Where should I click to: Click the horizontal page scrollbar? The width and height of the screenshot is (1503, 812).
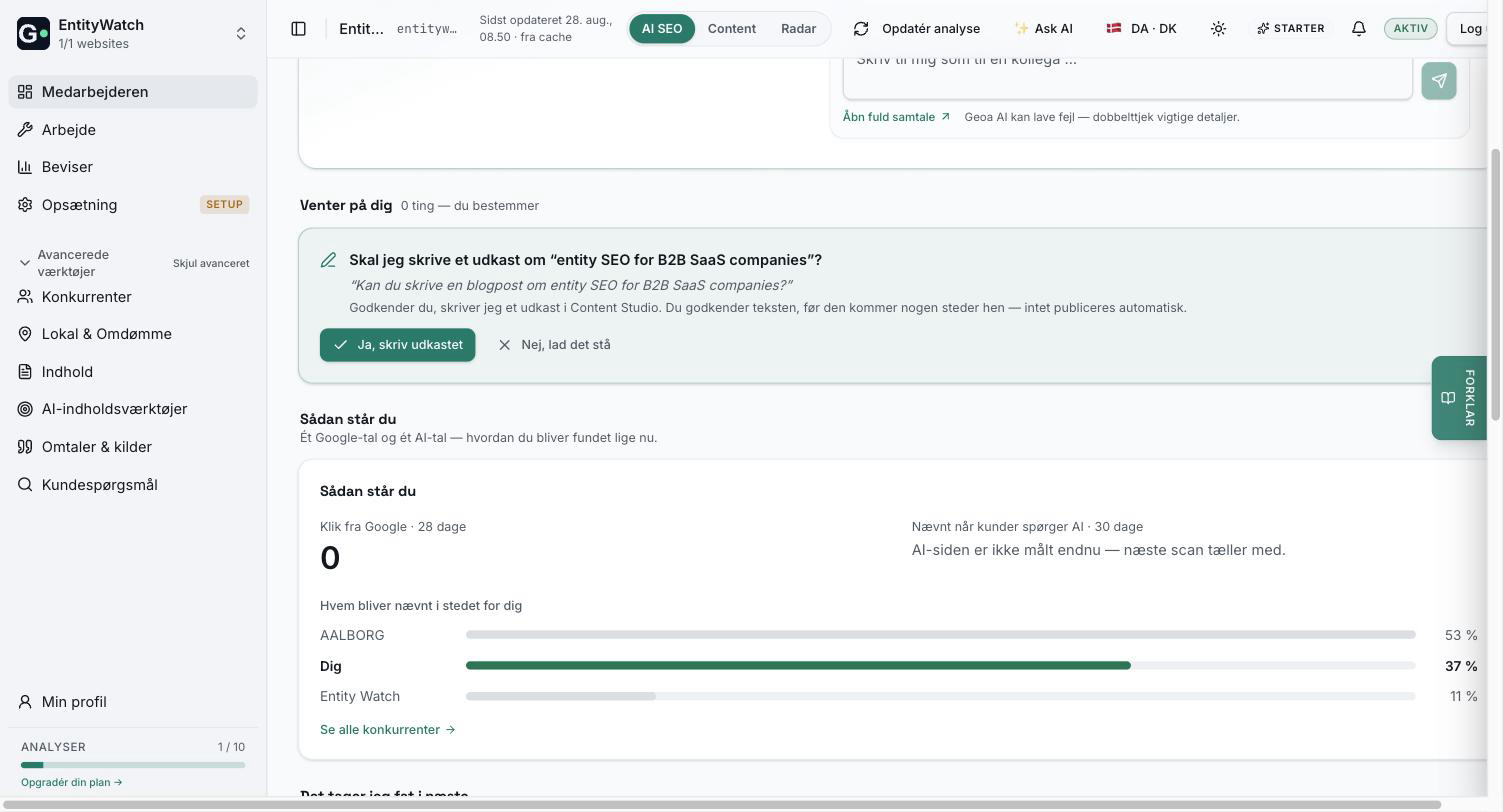[720, 805]
